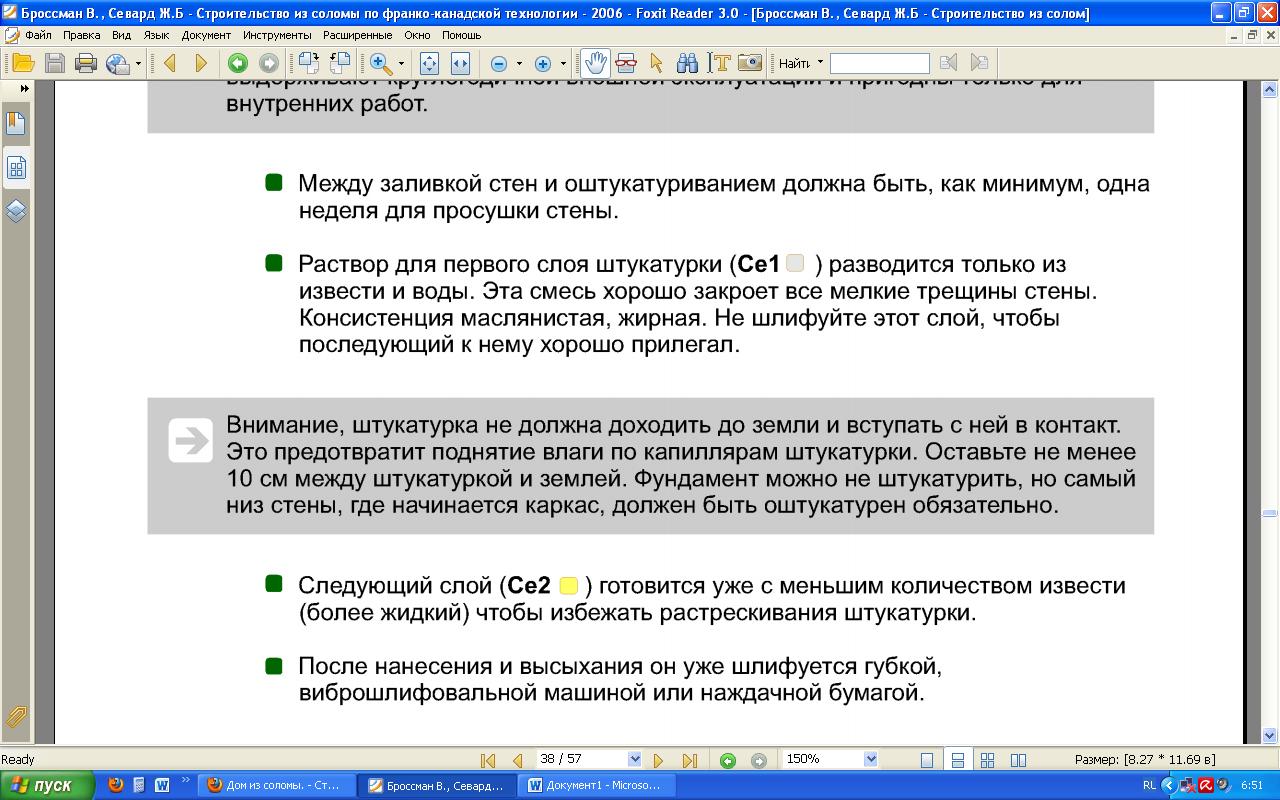Activate the Typewriter text tool

point(718,63)
